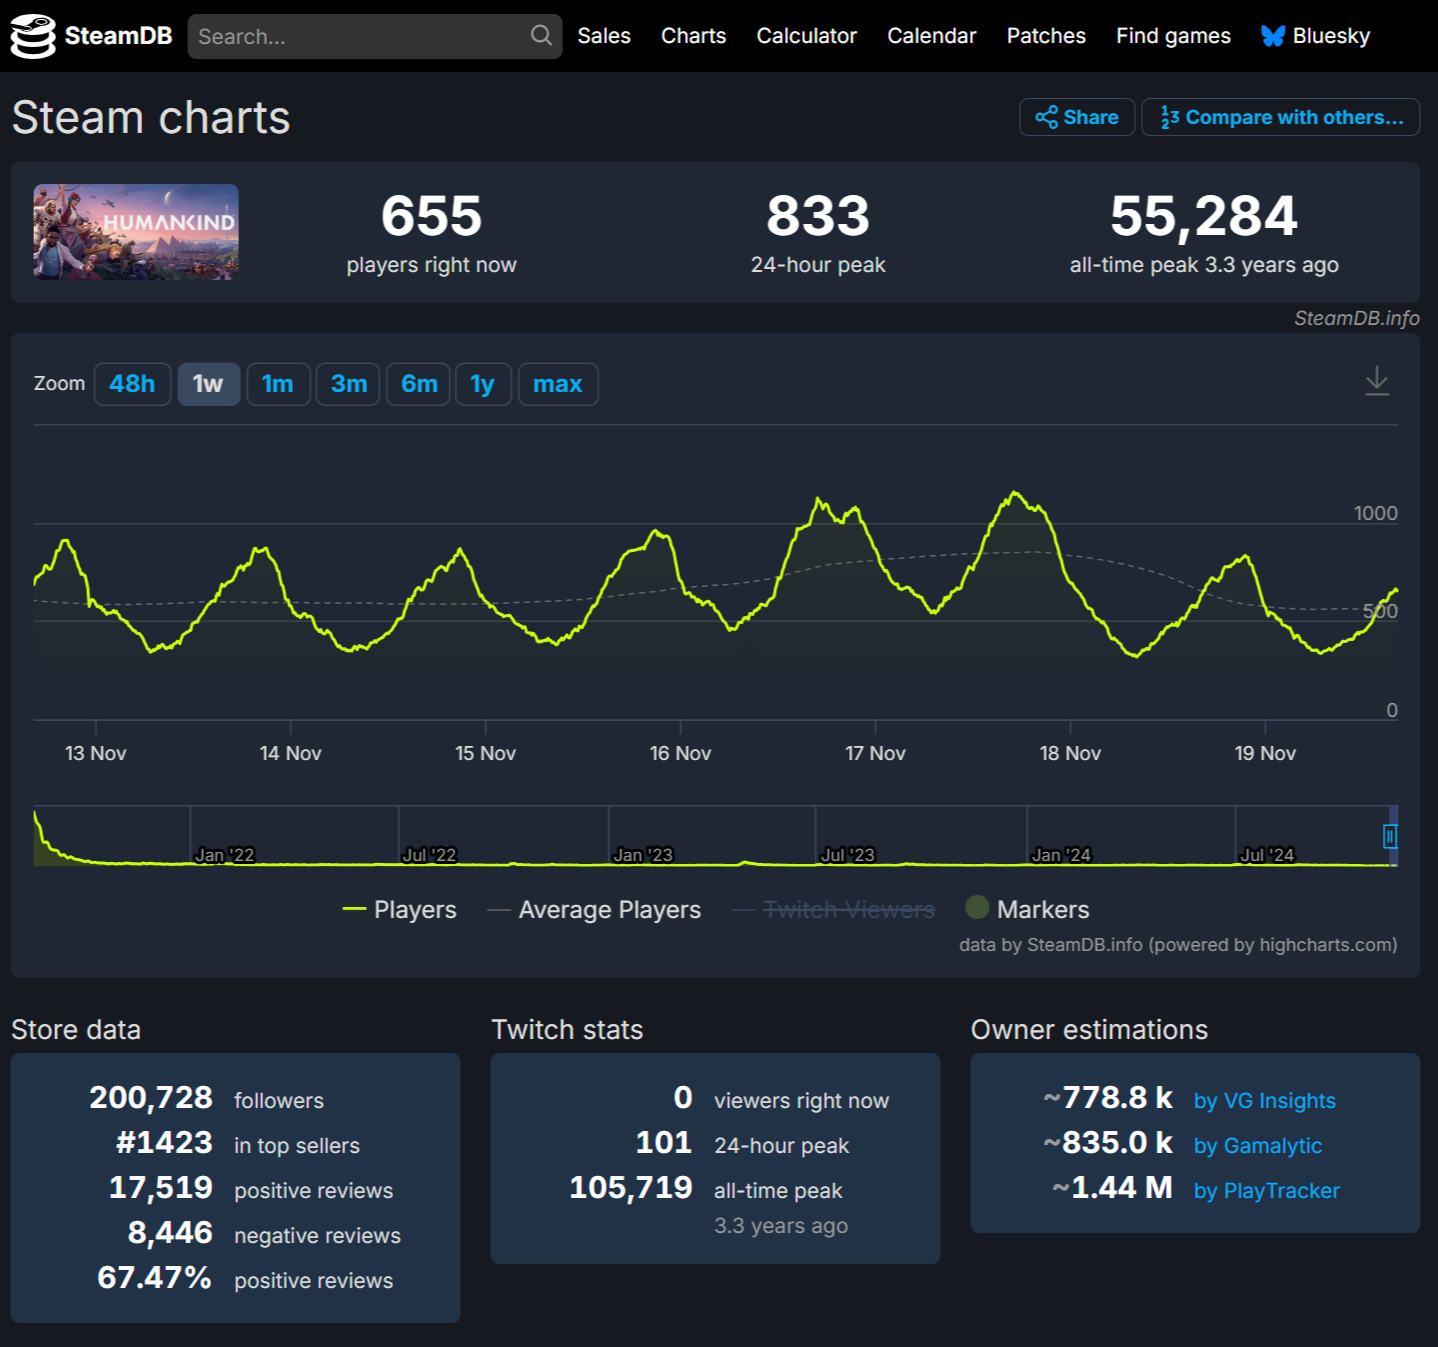The image size is (1438, 1347).
Task: Download chart data via arrow icon
Action: click(1377, 381)
